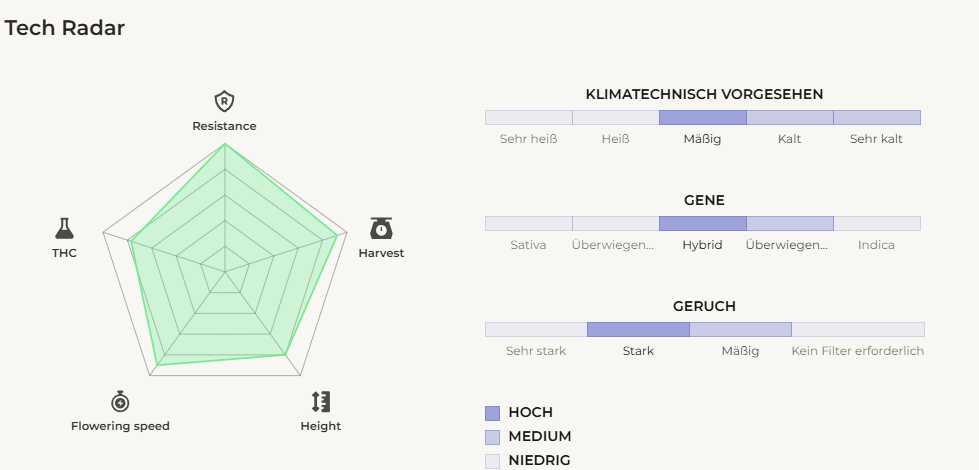The height and width of the screenshot is (470, 979).
Task: Select the Mäßig climate bar segment
Action: (x=702, y=118)
